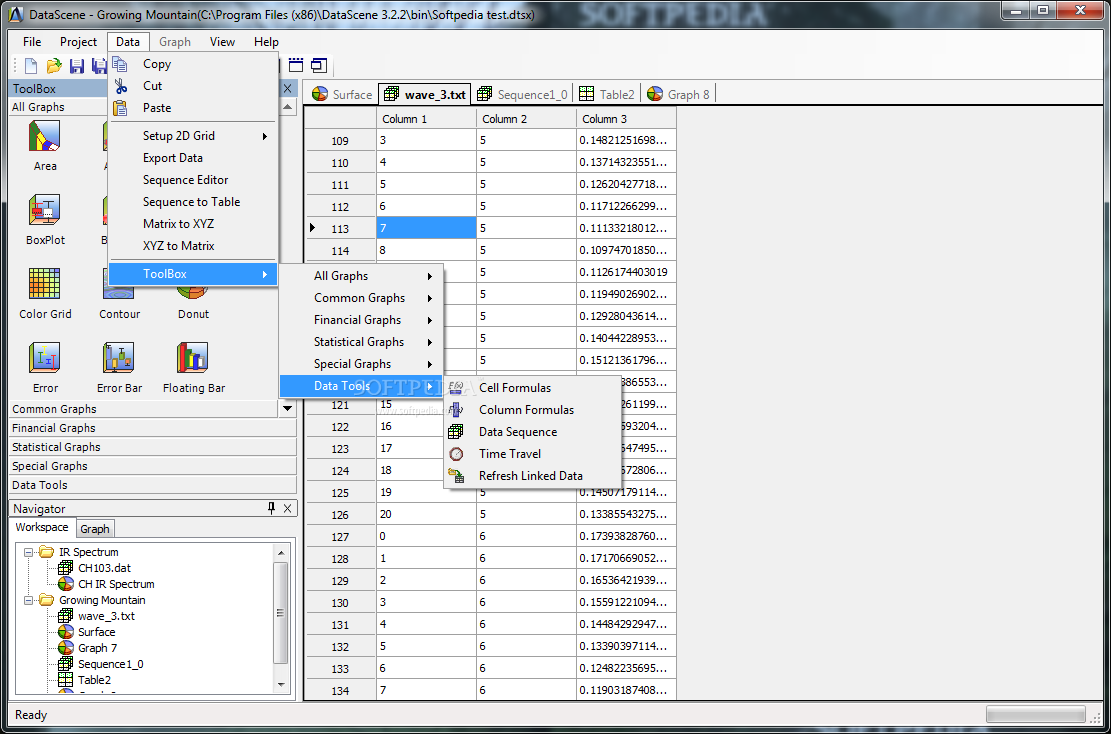The height and width of the screenshot is (734, 1111).
Task: Choose Cell Formulas from Data Tools submenu
Action: pyautogui.click(x=534, y=388)
